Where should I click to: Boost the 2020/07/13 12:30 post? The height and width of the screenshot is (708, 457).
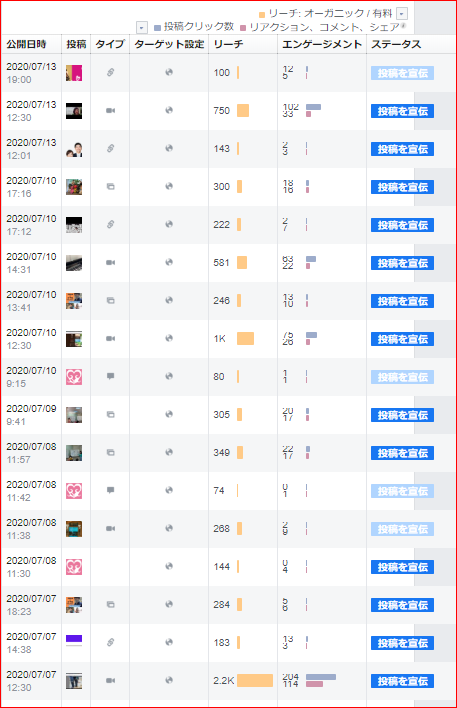click(402, 111)
